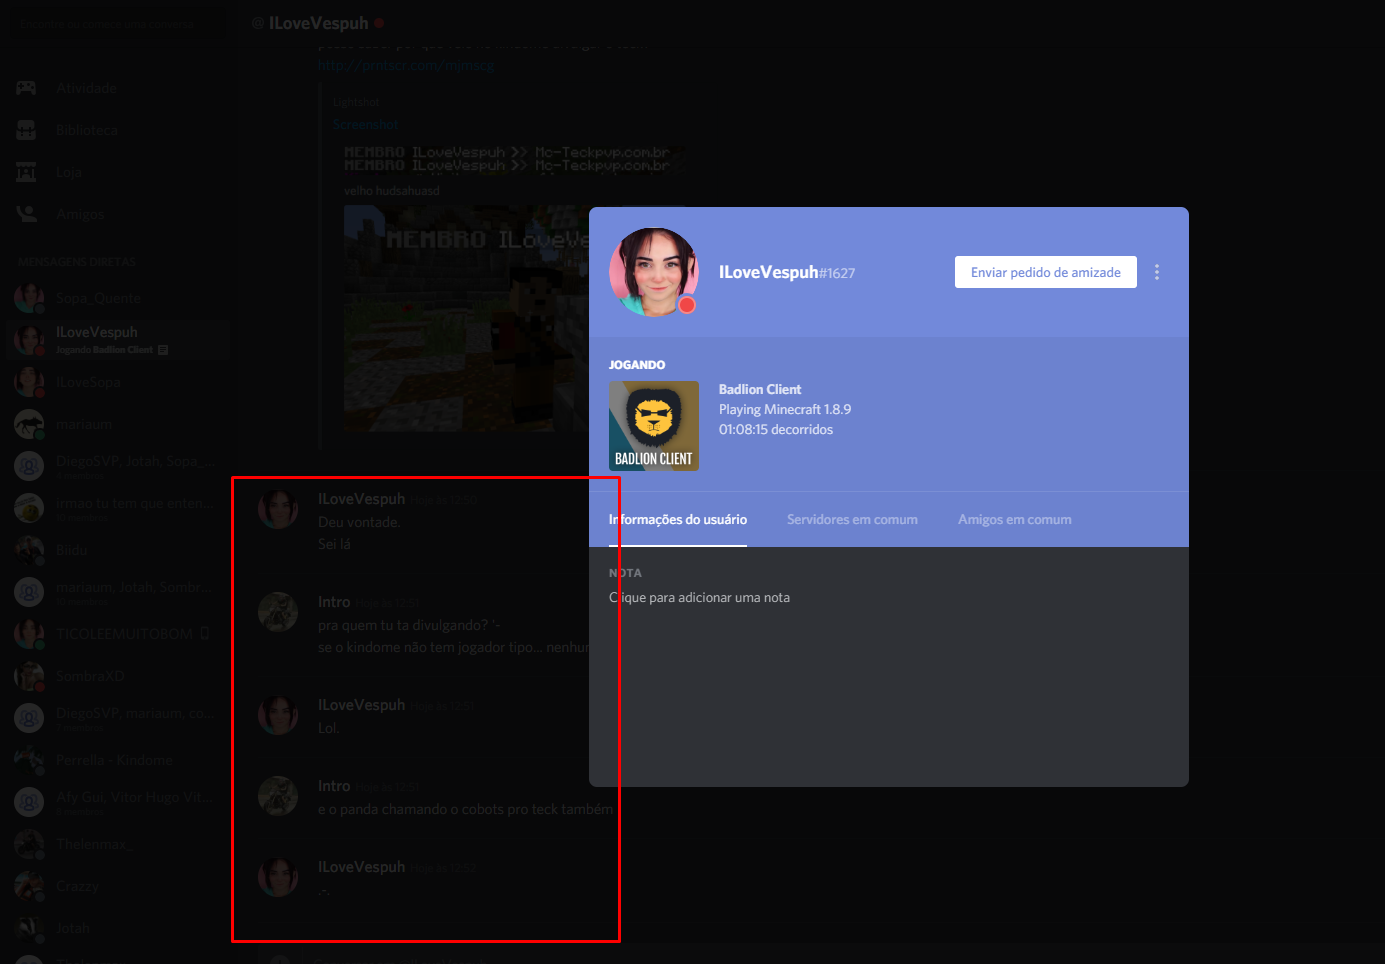Open the TICOLEEMUITOBOM direct message

118,634
